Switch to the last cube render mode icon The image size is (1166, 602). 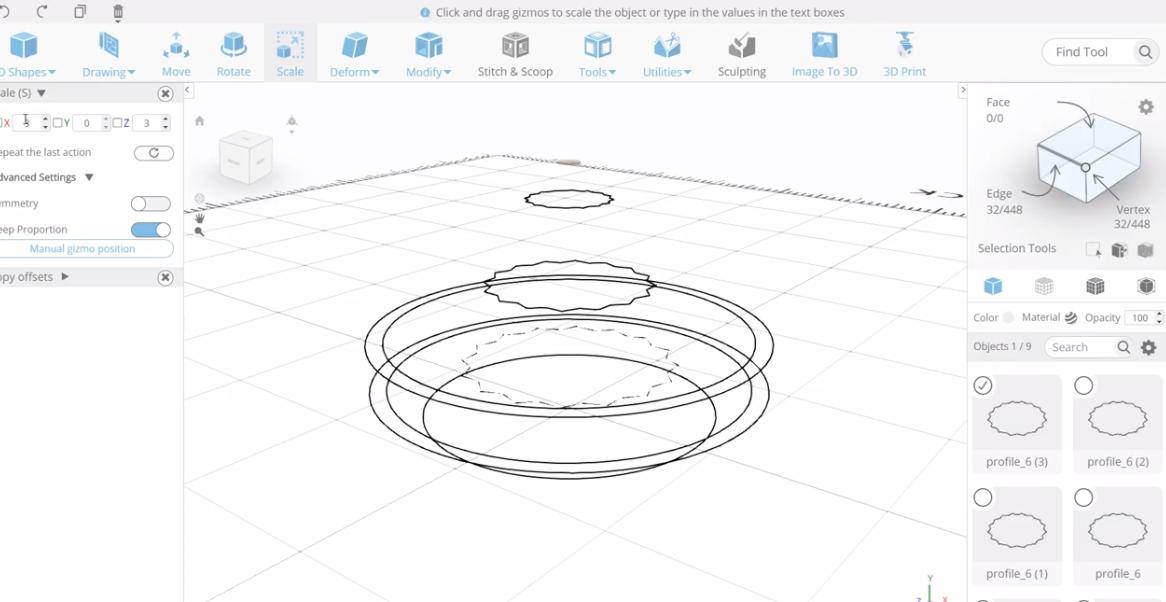point(1146,286)
